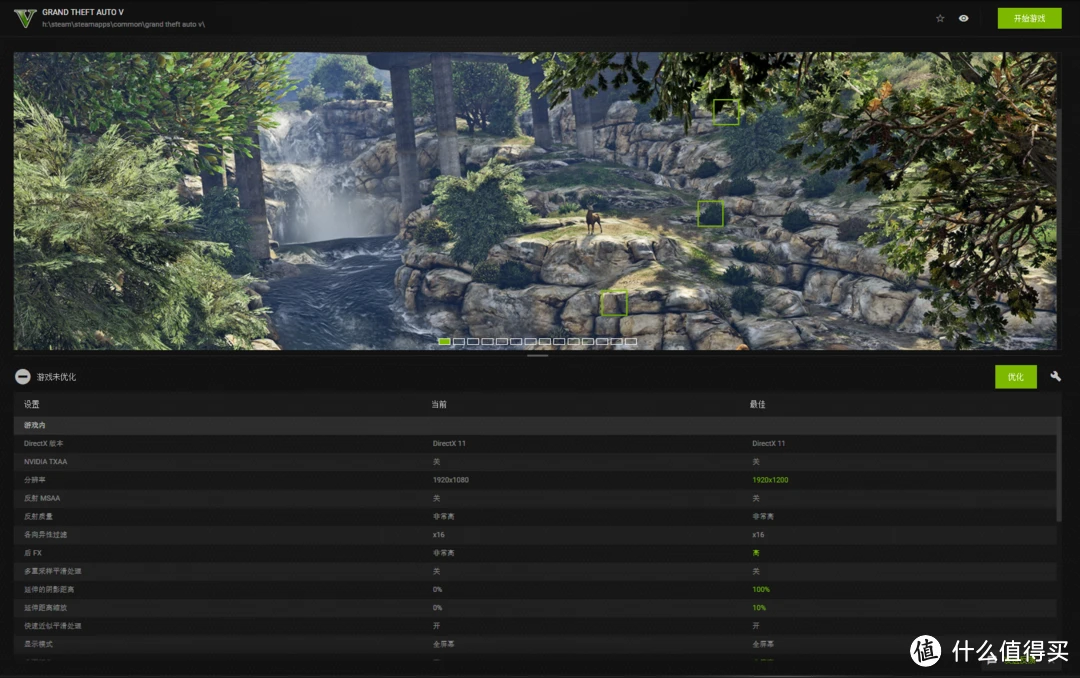Screen dimensions: 1080x678
Task: Click the green 优化 optimize button
Action: [1015, 377]
